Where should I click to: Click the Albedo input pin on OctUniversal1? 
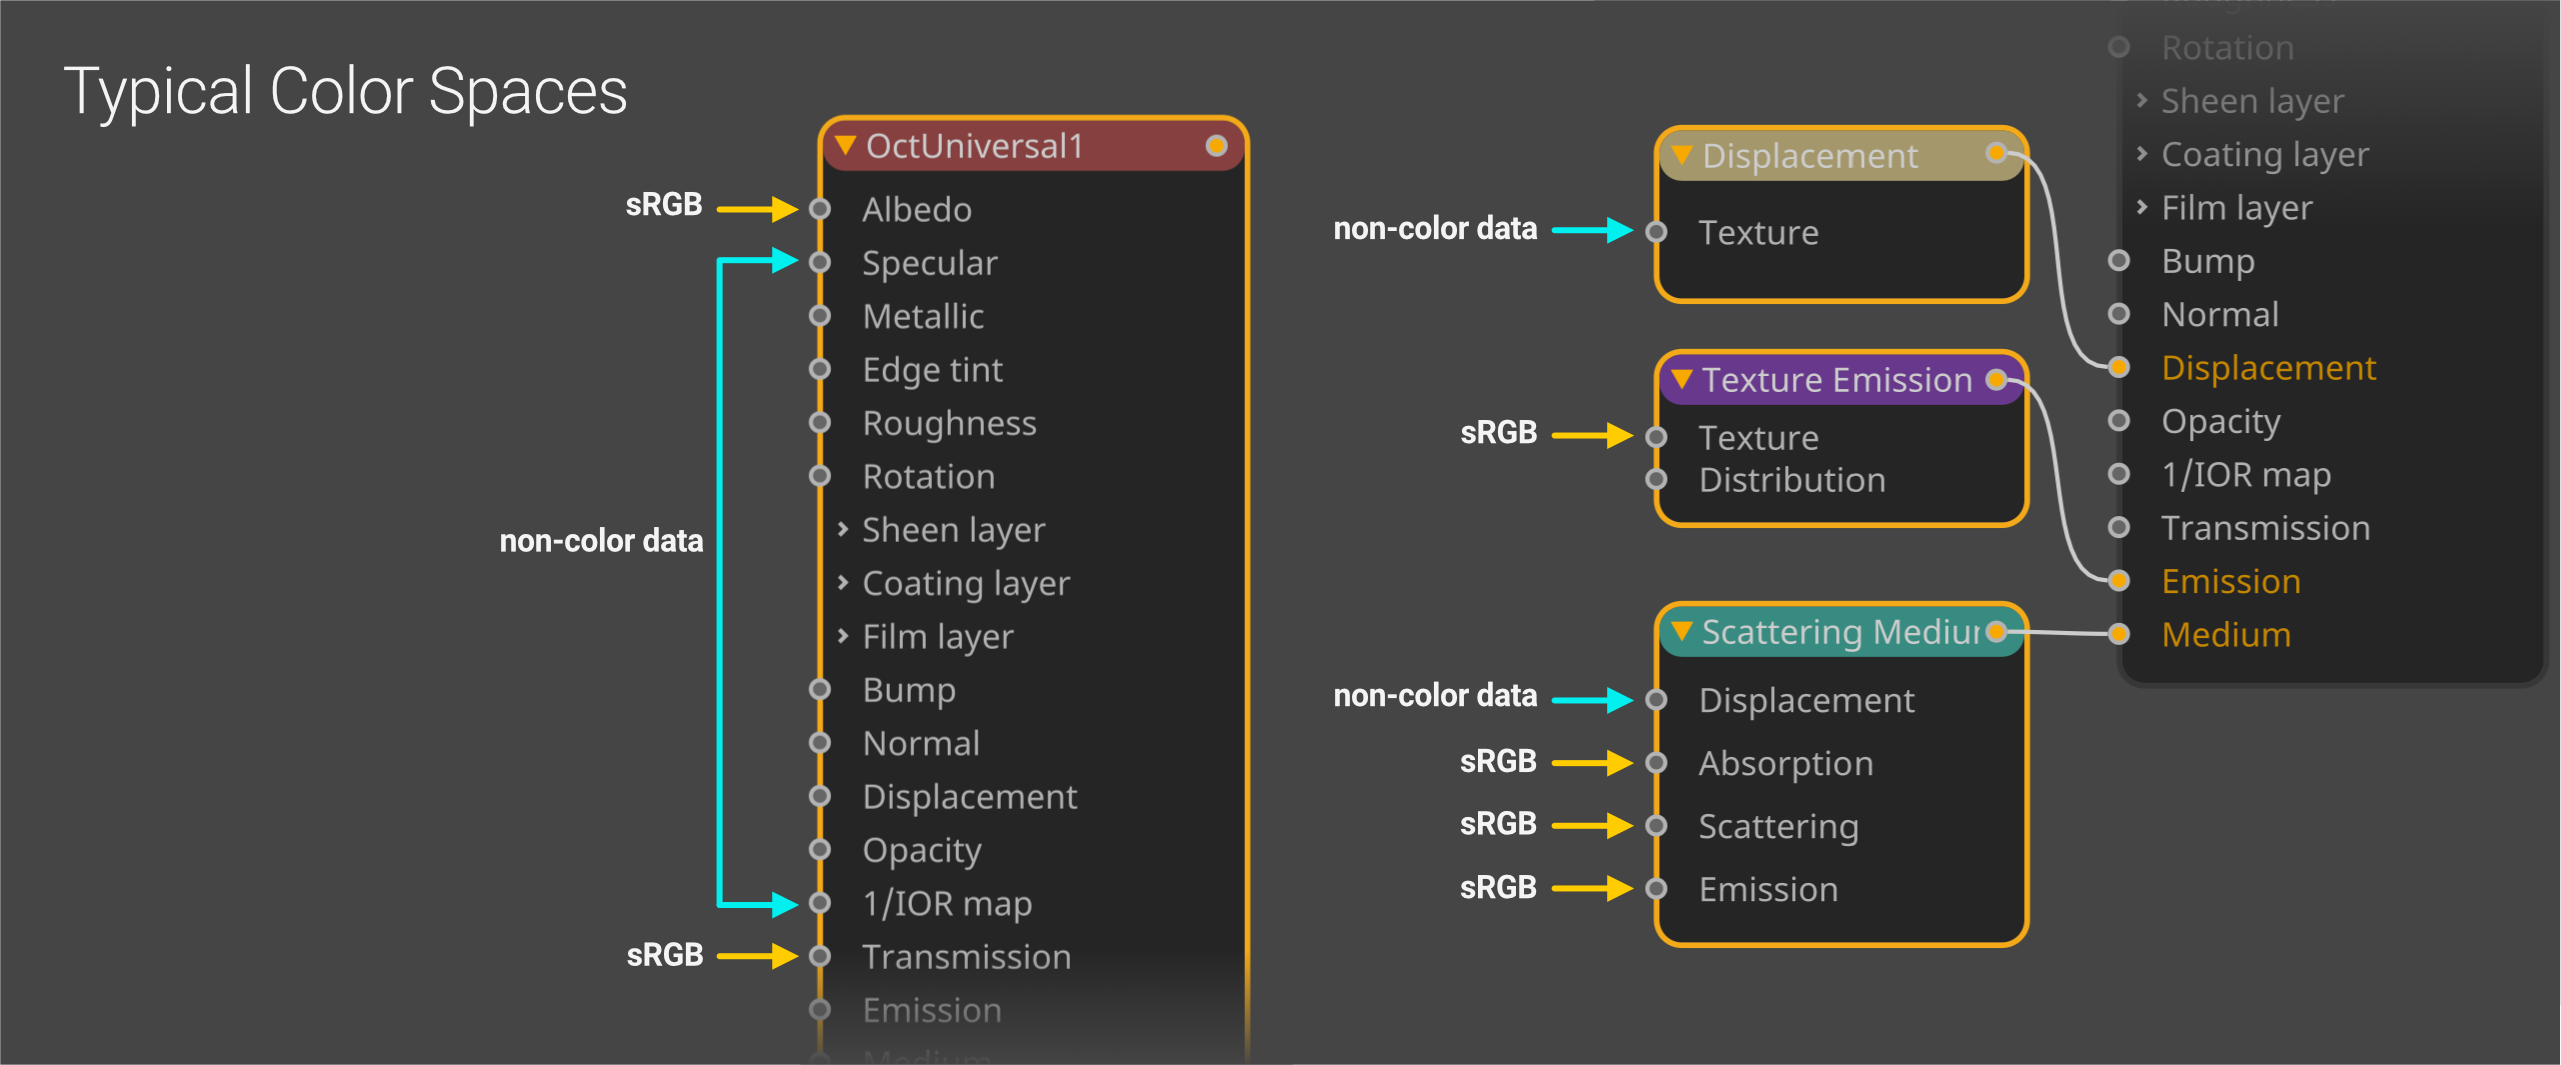820,209
